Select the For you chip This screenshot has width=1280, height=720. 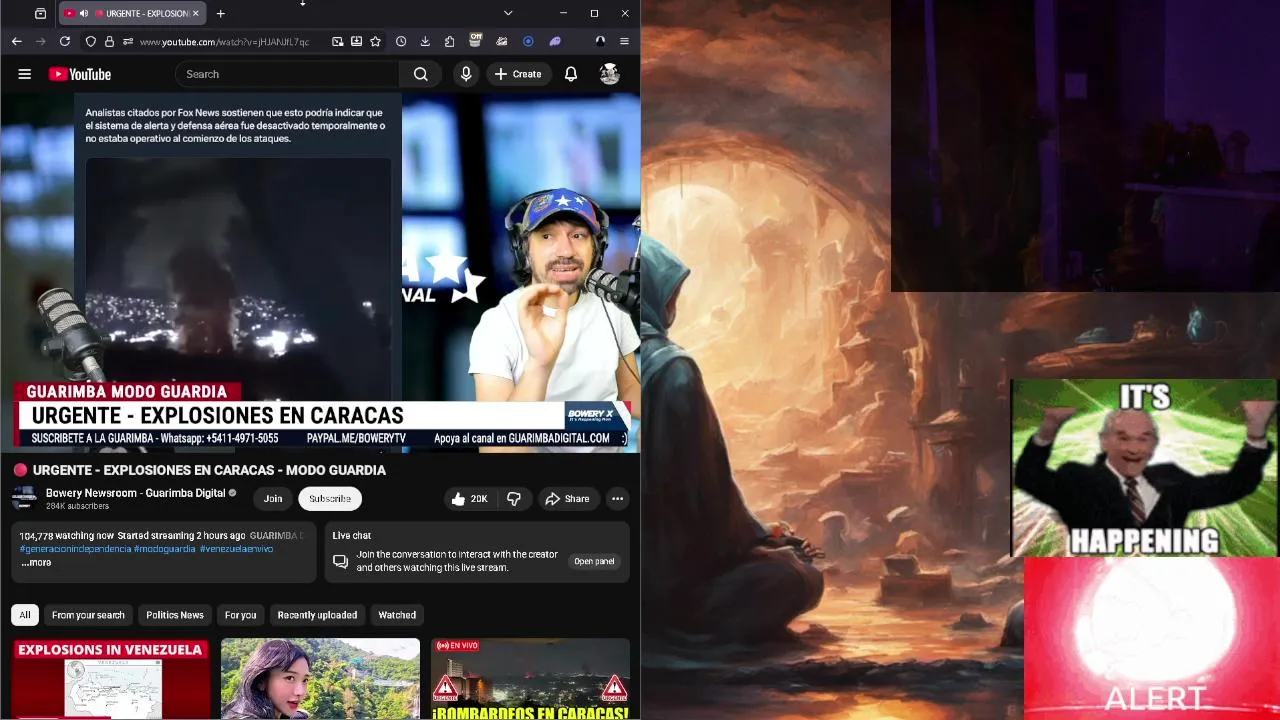pyautogui.click(x=240, y=615)
